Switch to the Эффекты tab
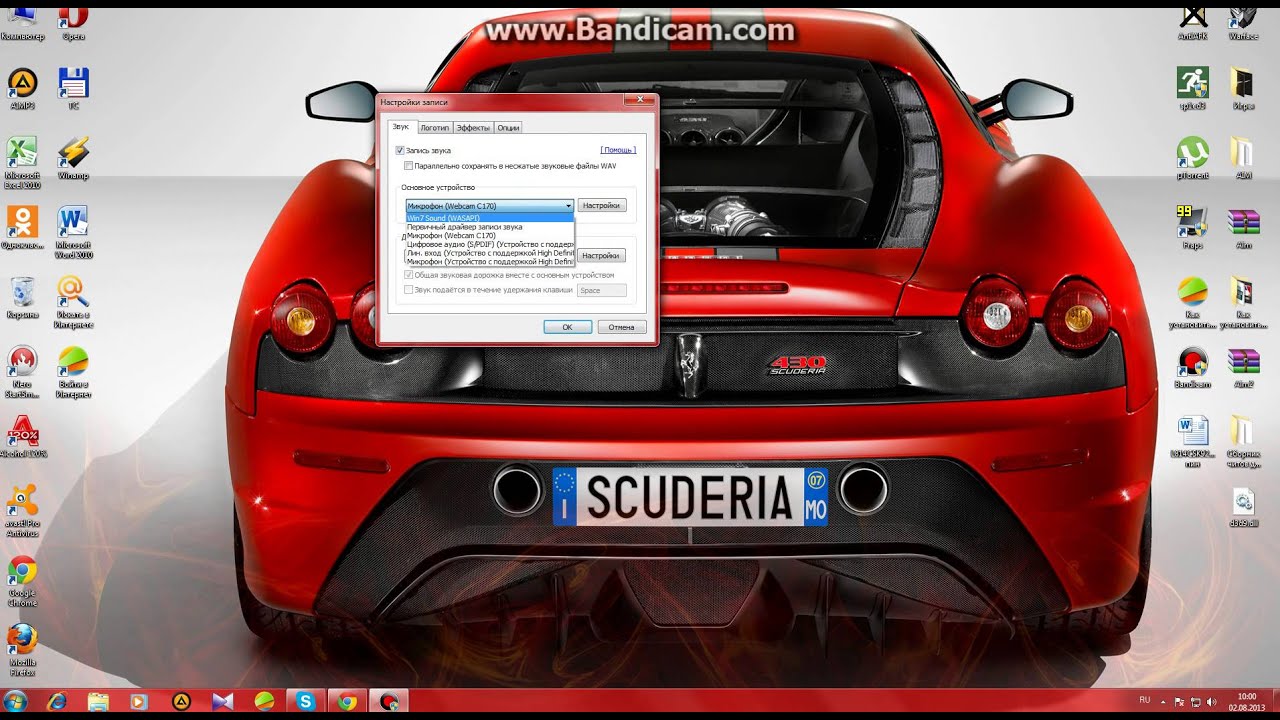 point(473,128)
